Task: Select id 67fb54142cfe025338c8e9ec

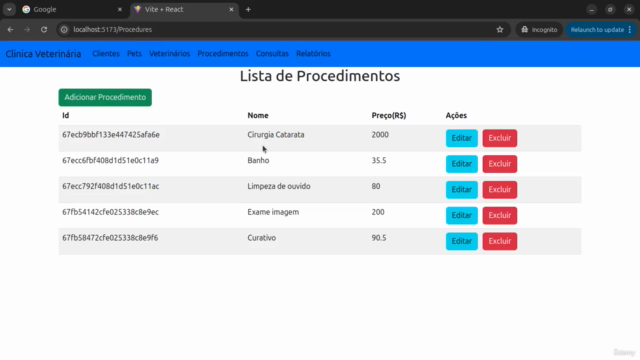Action: click(x=110, y=212)
